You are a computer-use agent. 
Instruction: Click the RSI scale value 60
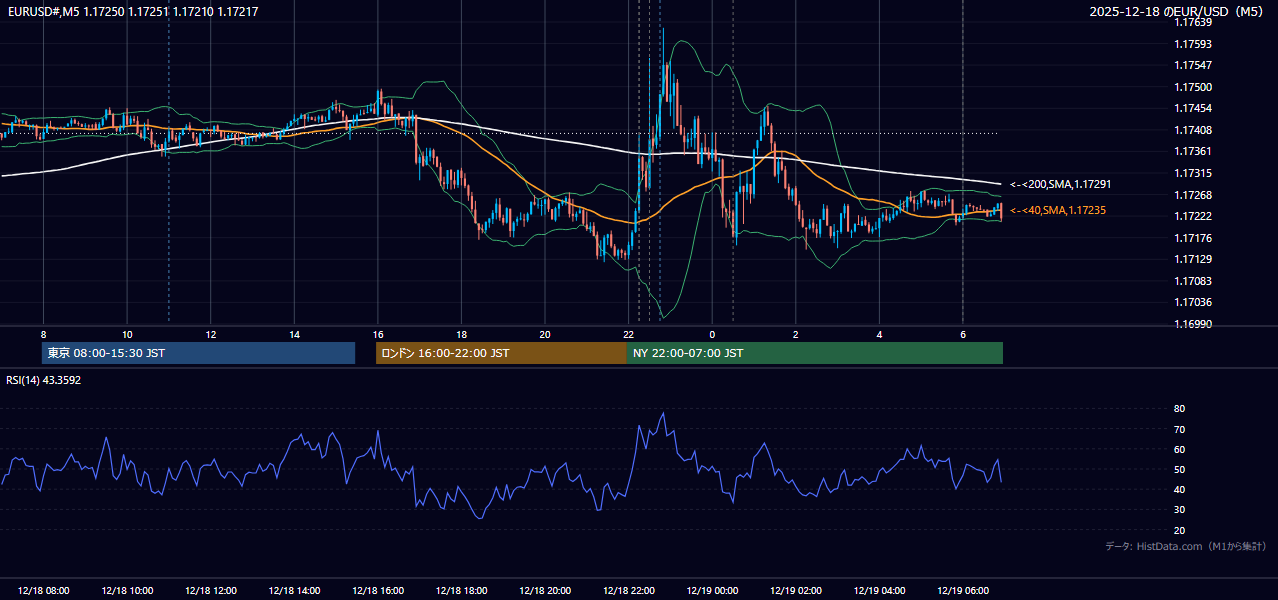[1179, 450]
